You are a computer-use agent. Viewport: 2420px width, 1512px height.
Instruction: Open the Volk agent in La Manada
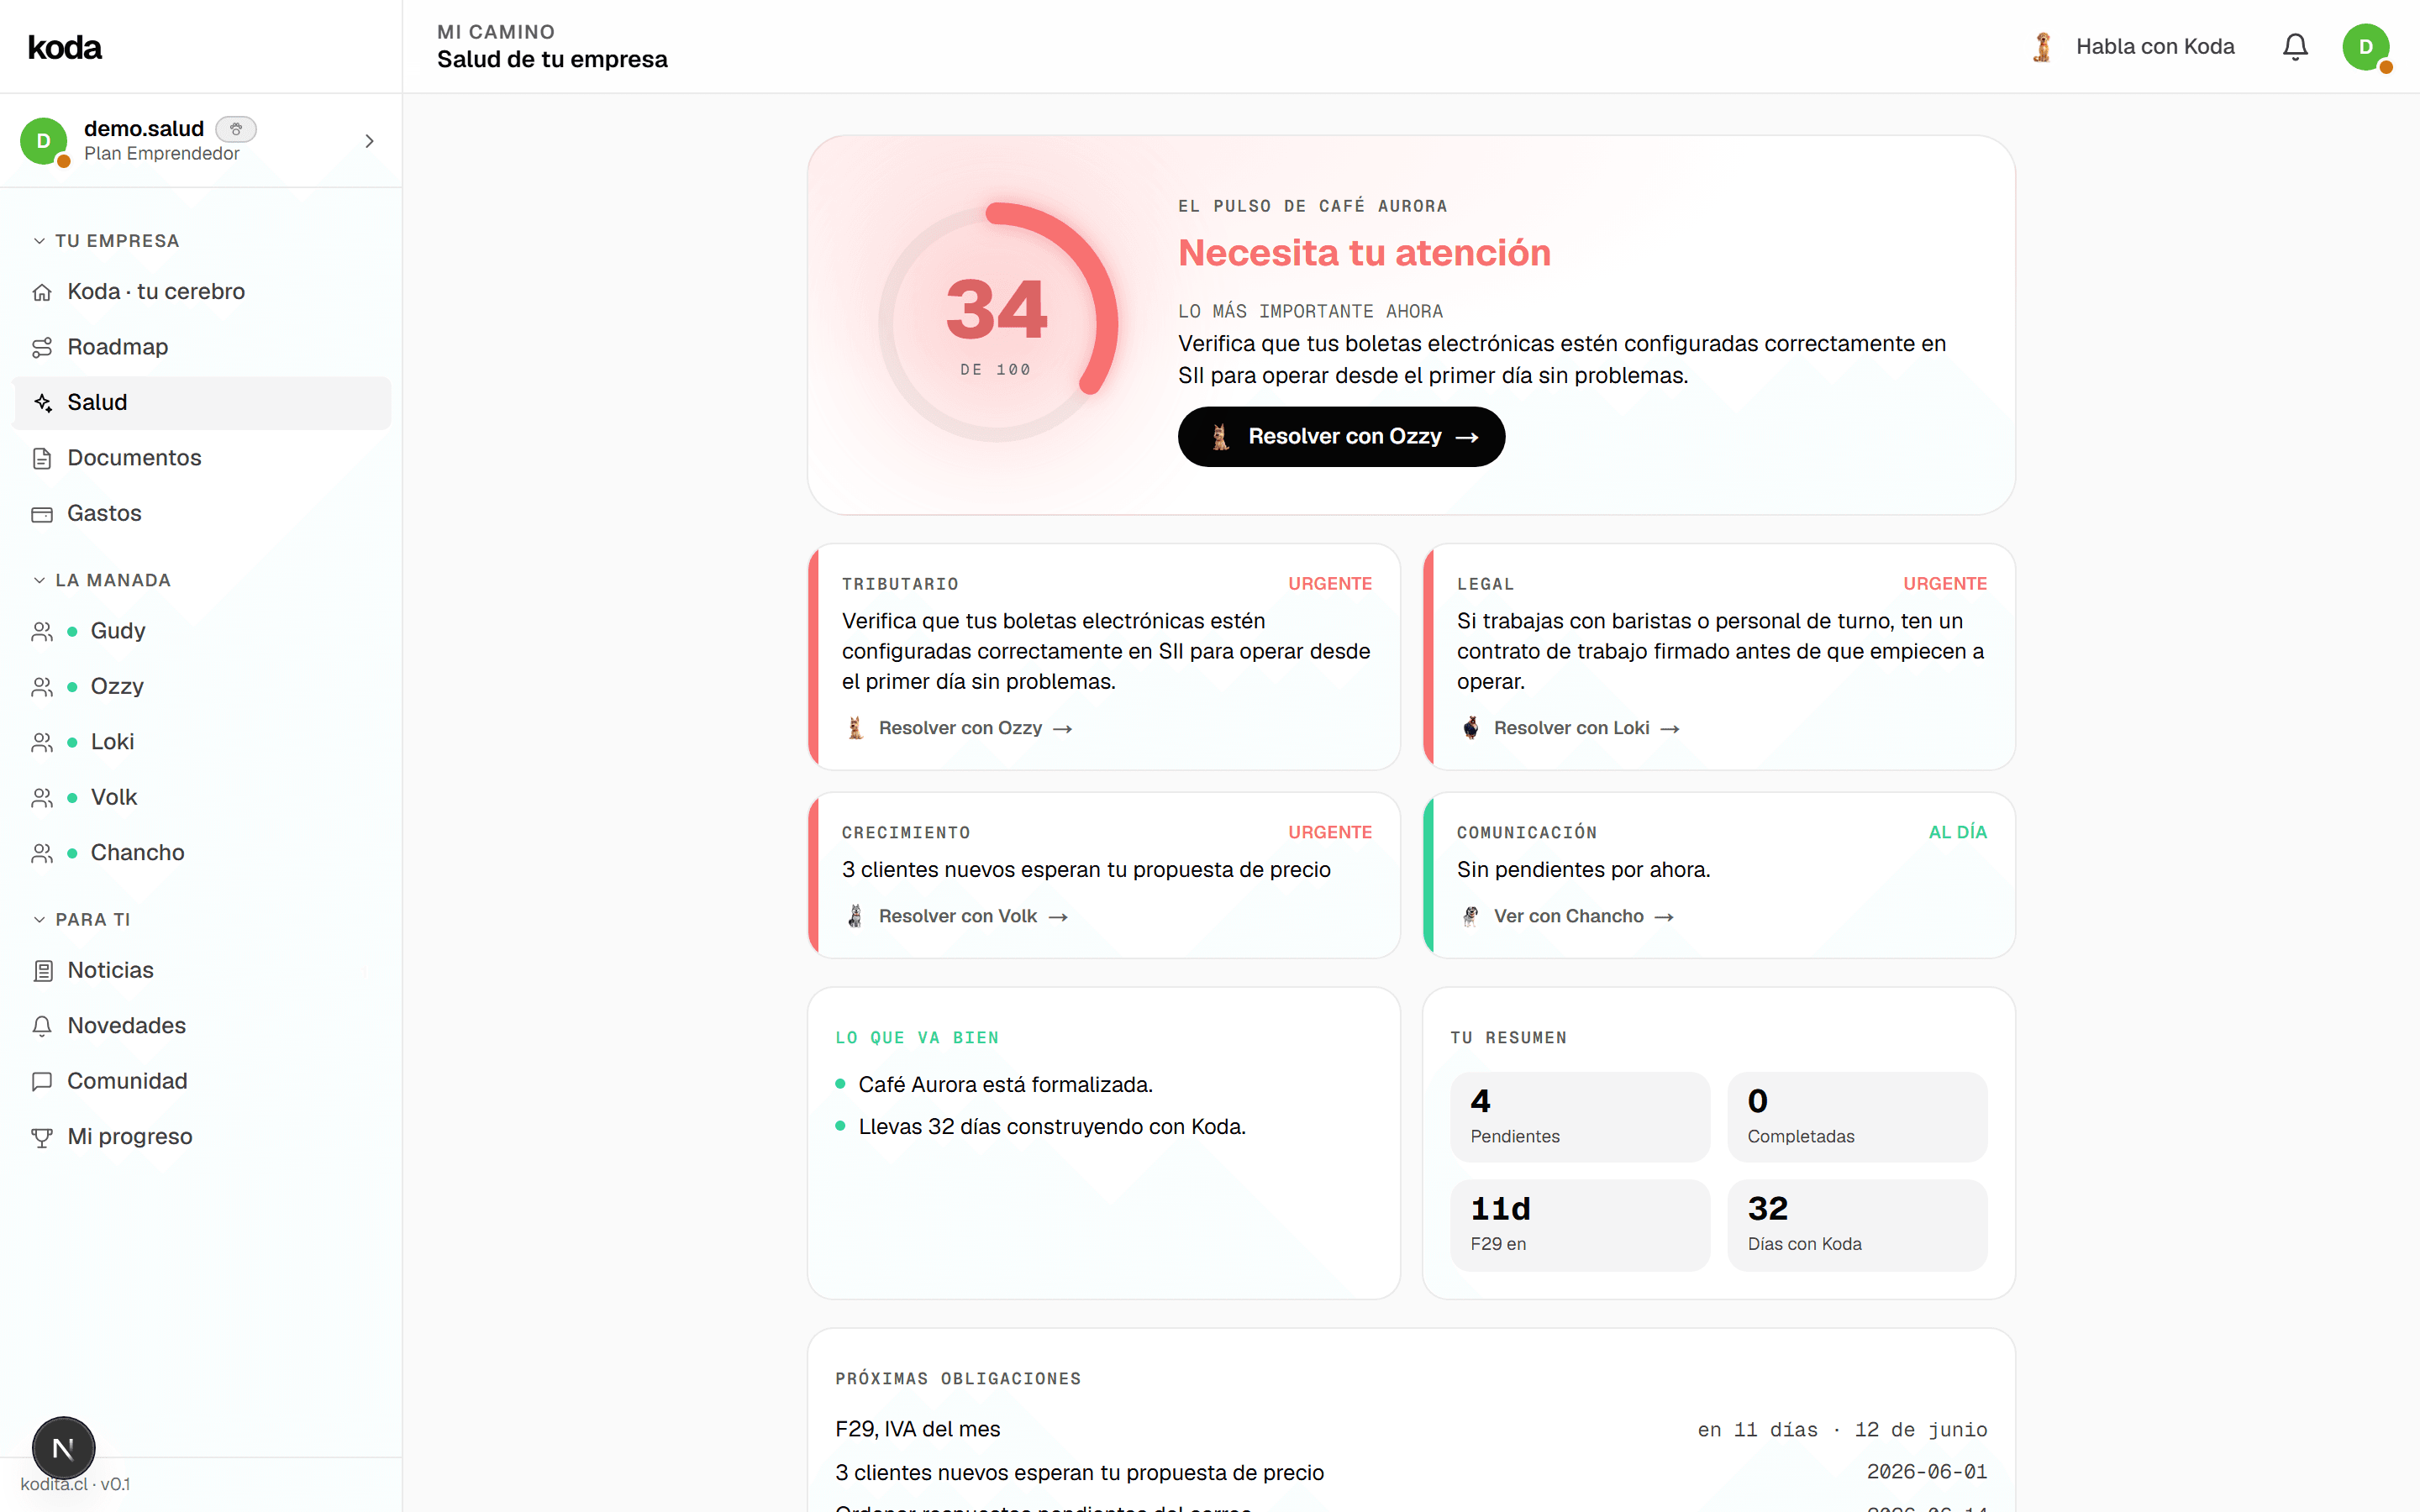pyautogui.click(x=202, y=798)
